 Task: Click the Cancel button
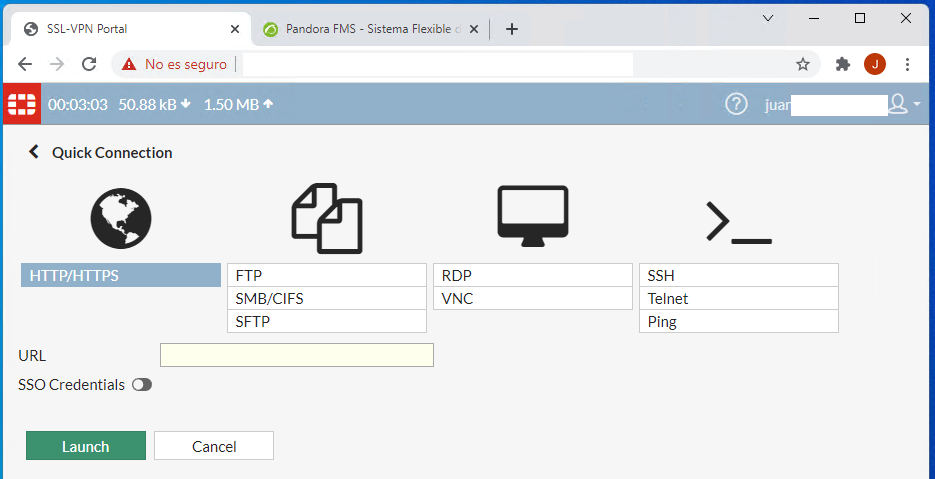[214, 446]
